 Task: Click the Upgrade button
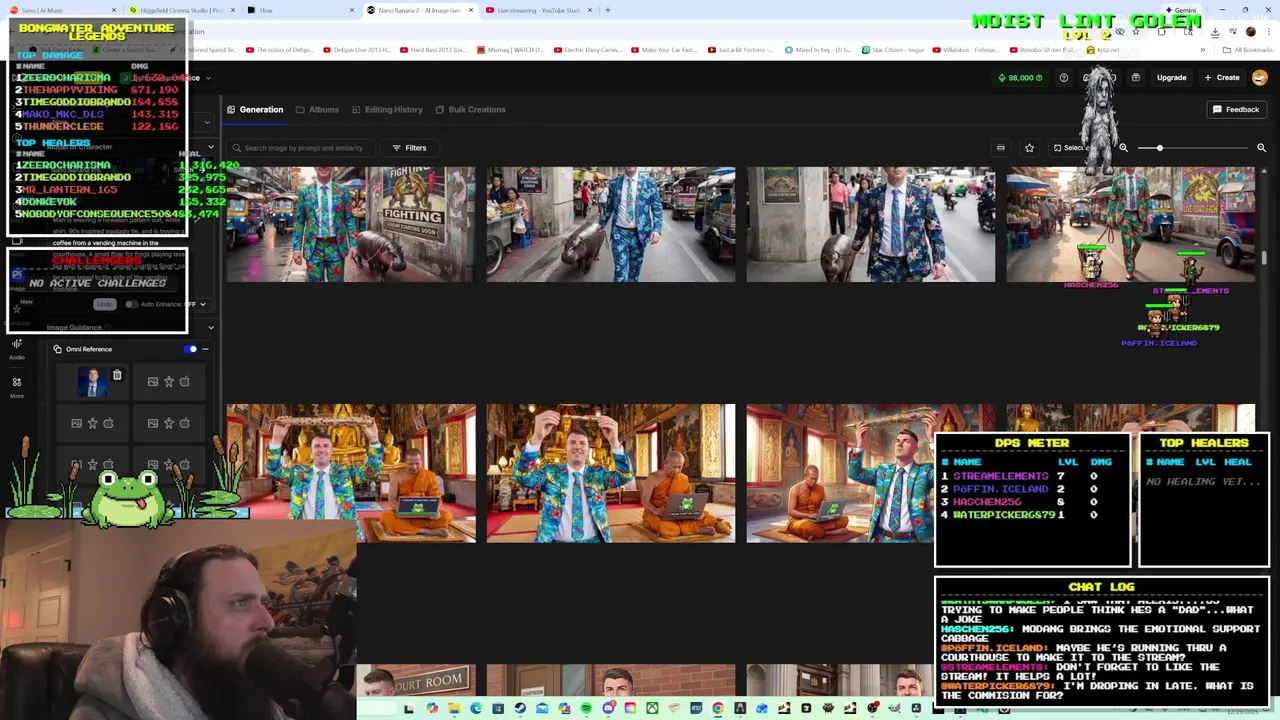point(1171,78)
